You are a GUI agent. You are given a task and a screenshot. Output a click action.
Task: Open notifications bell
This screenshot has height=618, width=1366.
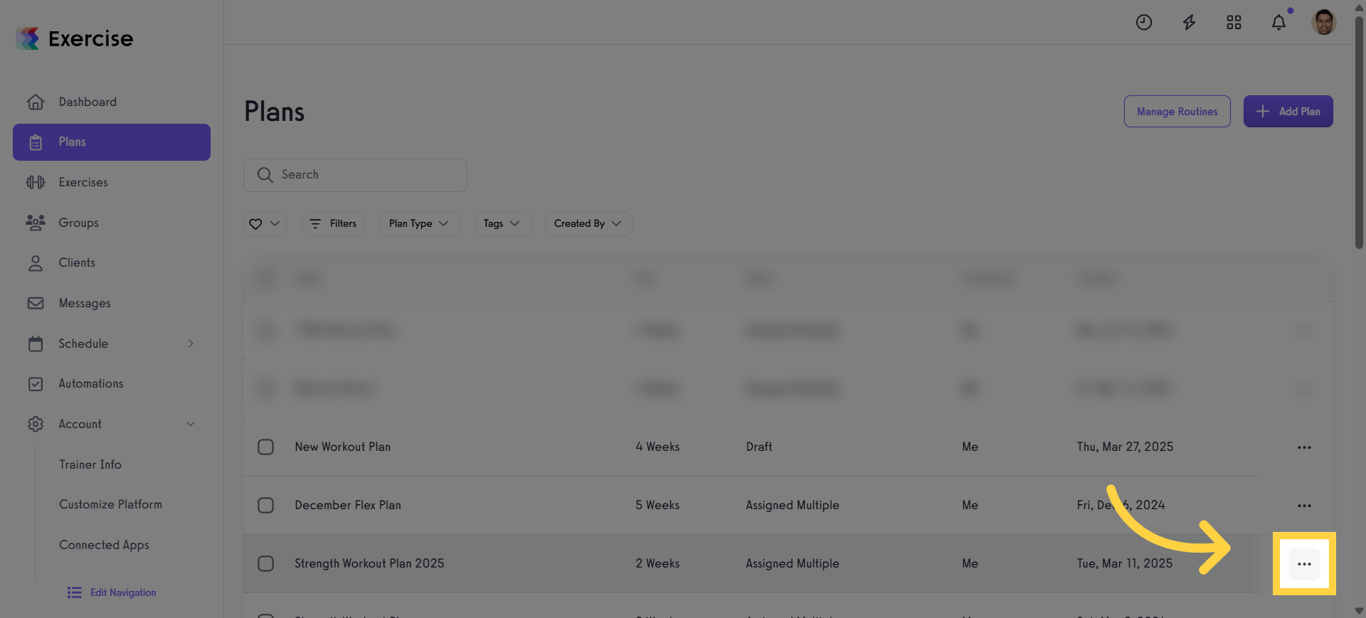(x=1279, y=22)
